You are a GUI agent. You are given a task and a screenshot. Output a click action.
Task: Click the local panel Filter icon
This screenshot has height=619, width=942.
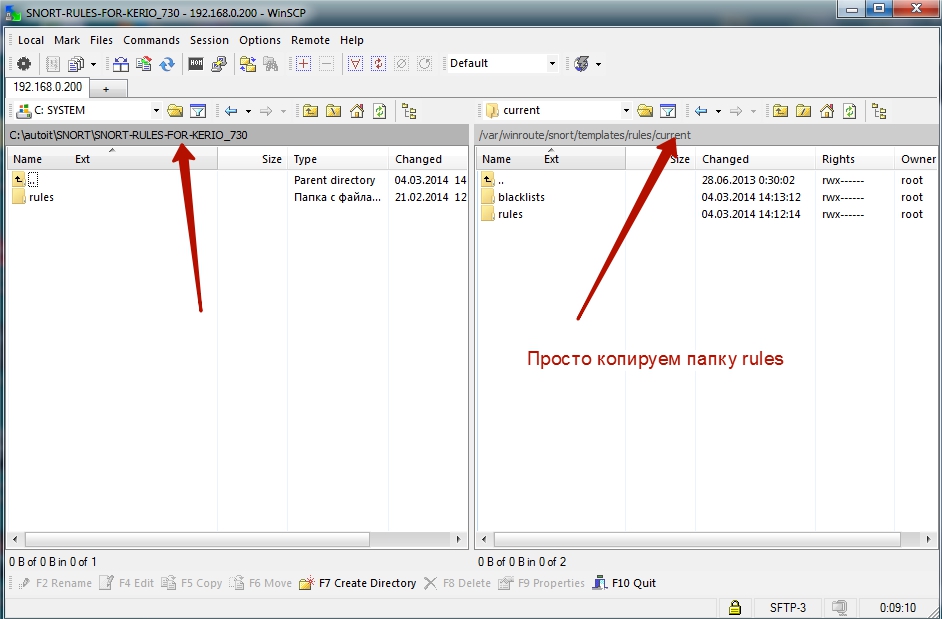click(x=198, y=111)
